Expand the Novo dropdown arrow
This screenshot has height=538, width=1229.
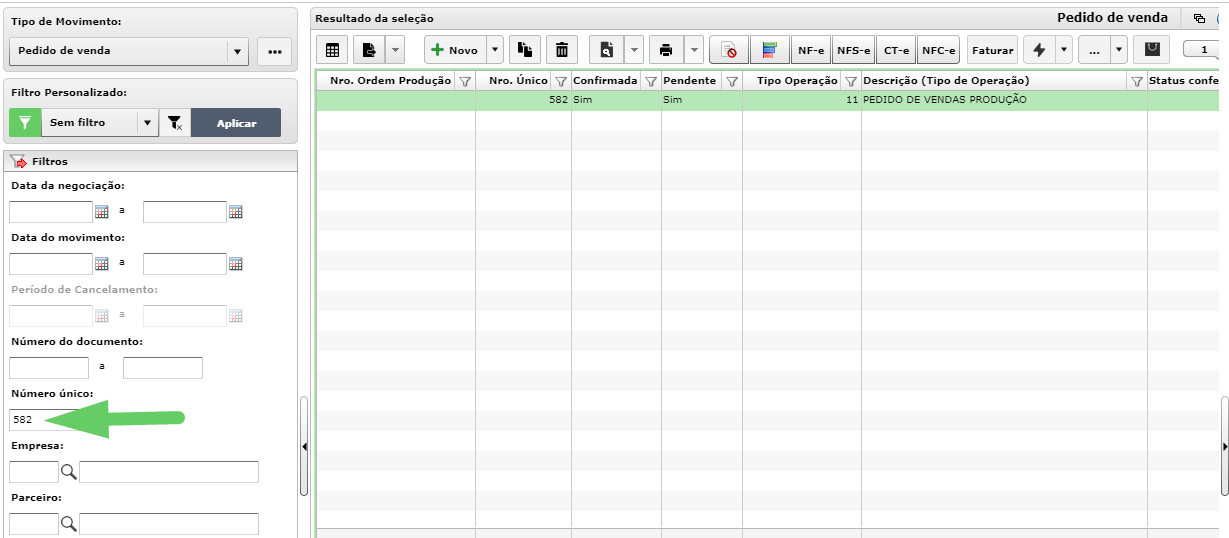click(x=495, y=50)
